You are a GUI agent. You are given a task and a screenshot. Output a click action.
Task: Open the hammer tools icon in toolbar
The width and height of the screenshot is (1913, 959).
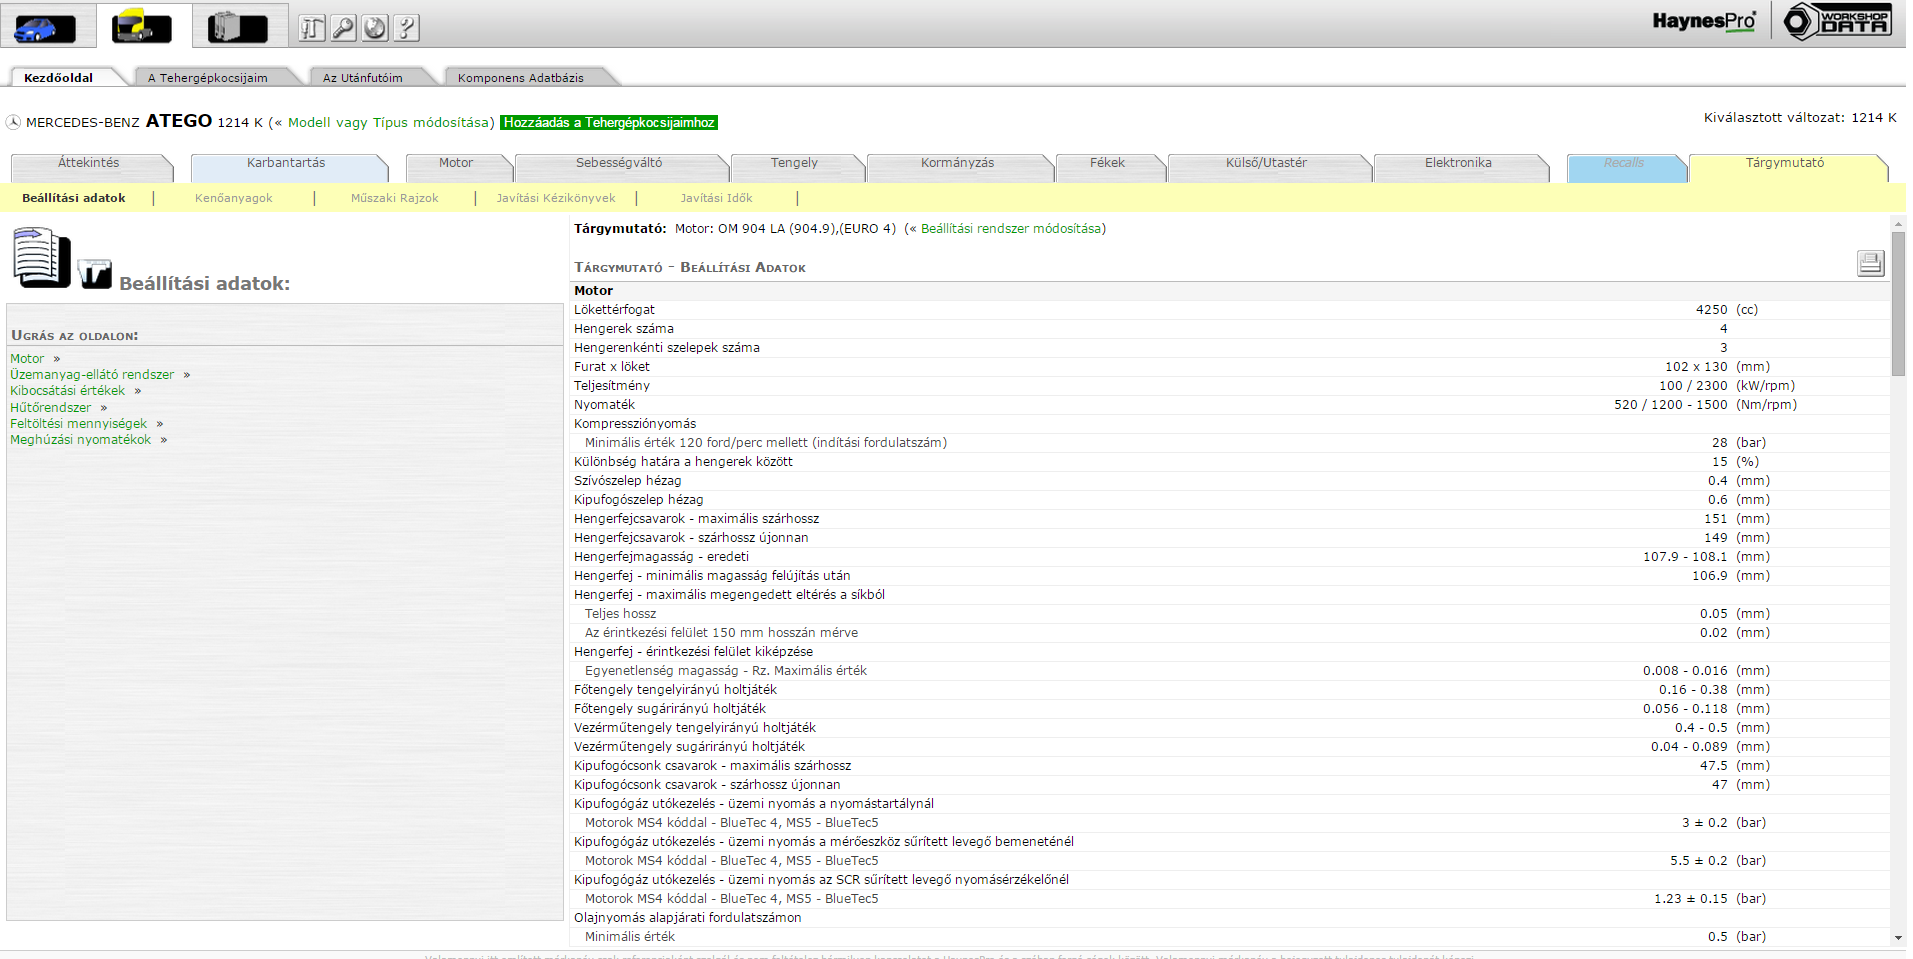pos(312,28)
